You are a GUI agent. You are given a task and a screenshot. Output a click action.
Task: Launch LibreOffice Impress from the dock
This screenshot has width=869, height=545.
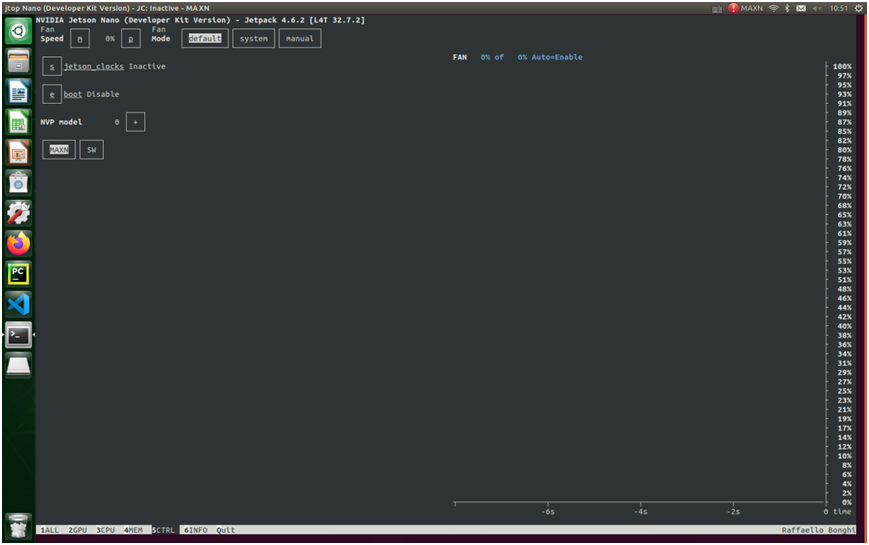(x=18, y=152)
